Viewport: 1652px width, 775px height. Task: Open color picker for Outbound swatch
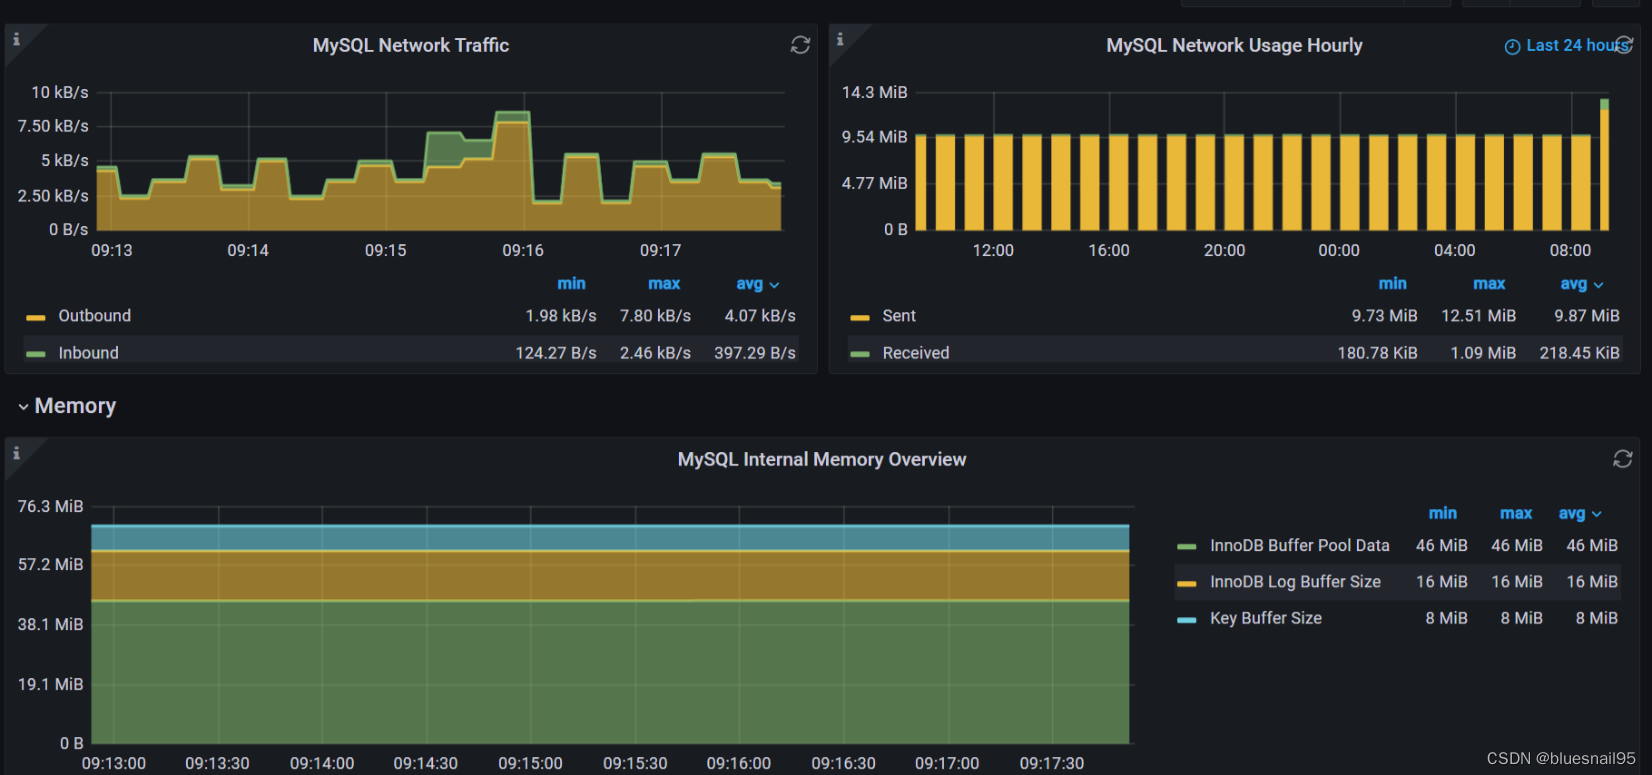tap(36, 317)
